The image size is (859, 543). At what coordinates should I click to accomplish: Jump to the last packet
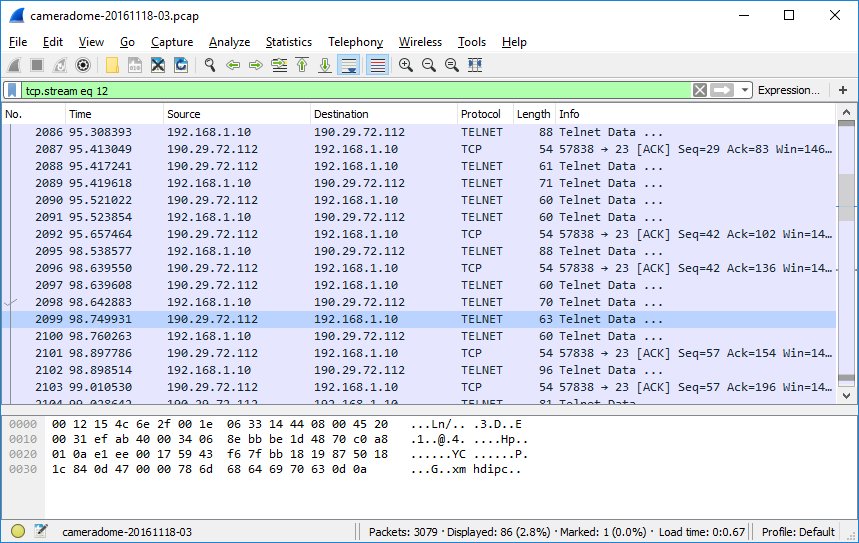[324, 65]
